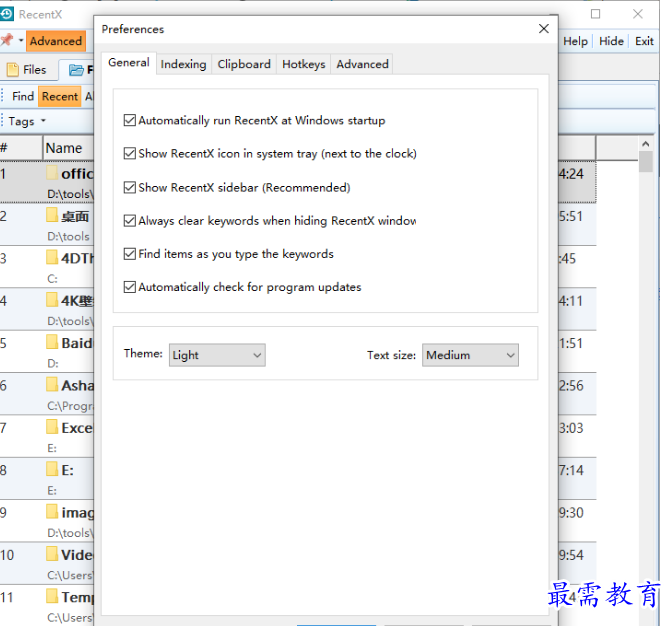
Task: Click folder icon of the Exce row
Action: 52,427
